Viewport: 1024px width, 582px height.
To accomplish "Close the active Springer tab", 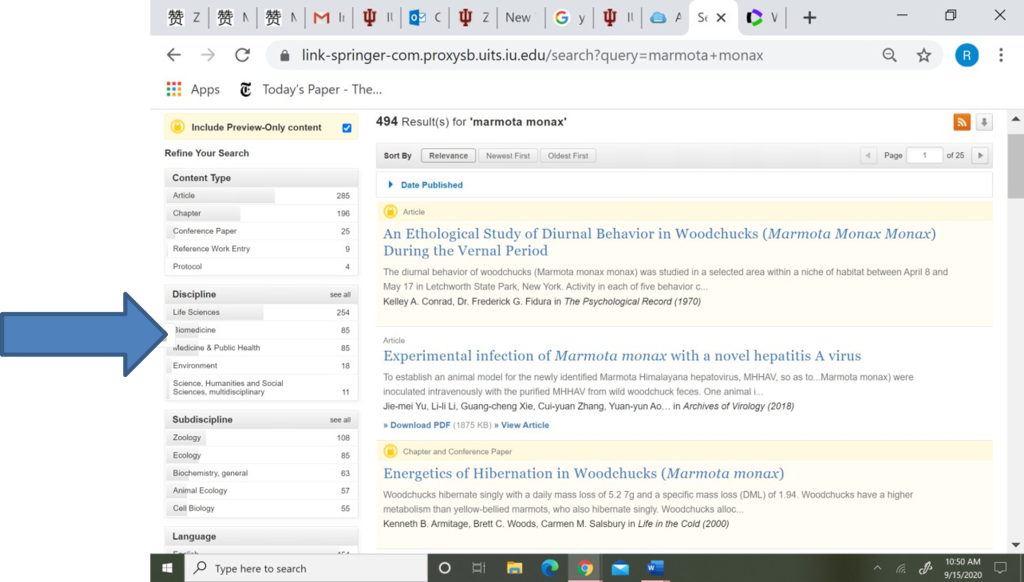I will click(721, 18).
